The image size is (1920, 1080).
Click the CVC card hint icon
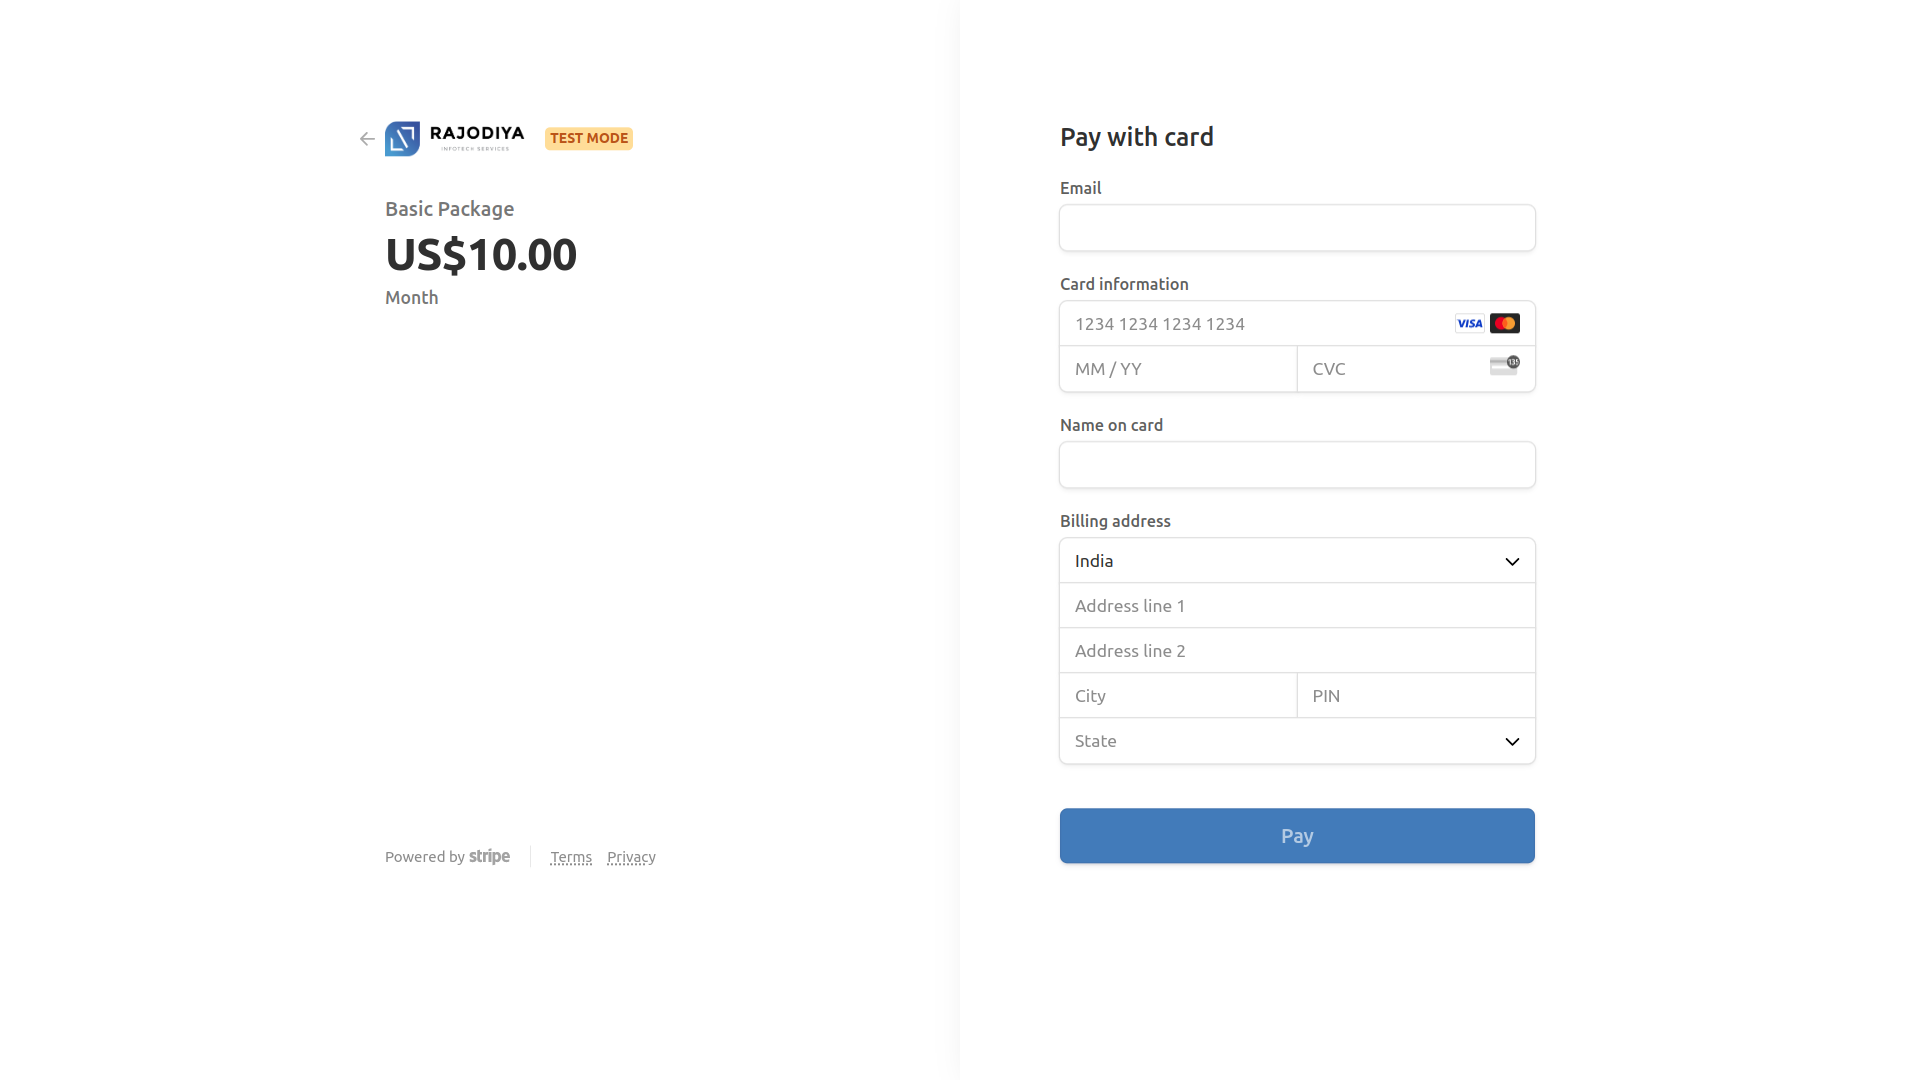(x=1504, y=366)
